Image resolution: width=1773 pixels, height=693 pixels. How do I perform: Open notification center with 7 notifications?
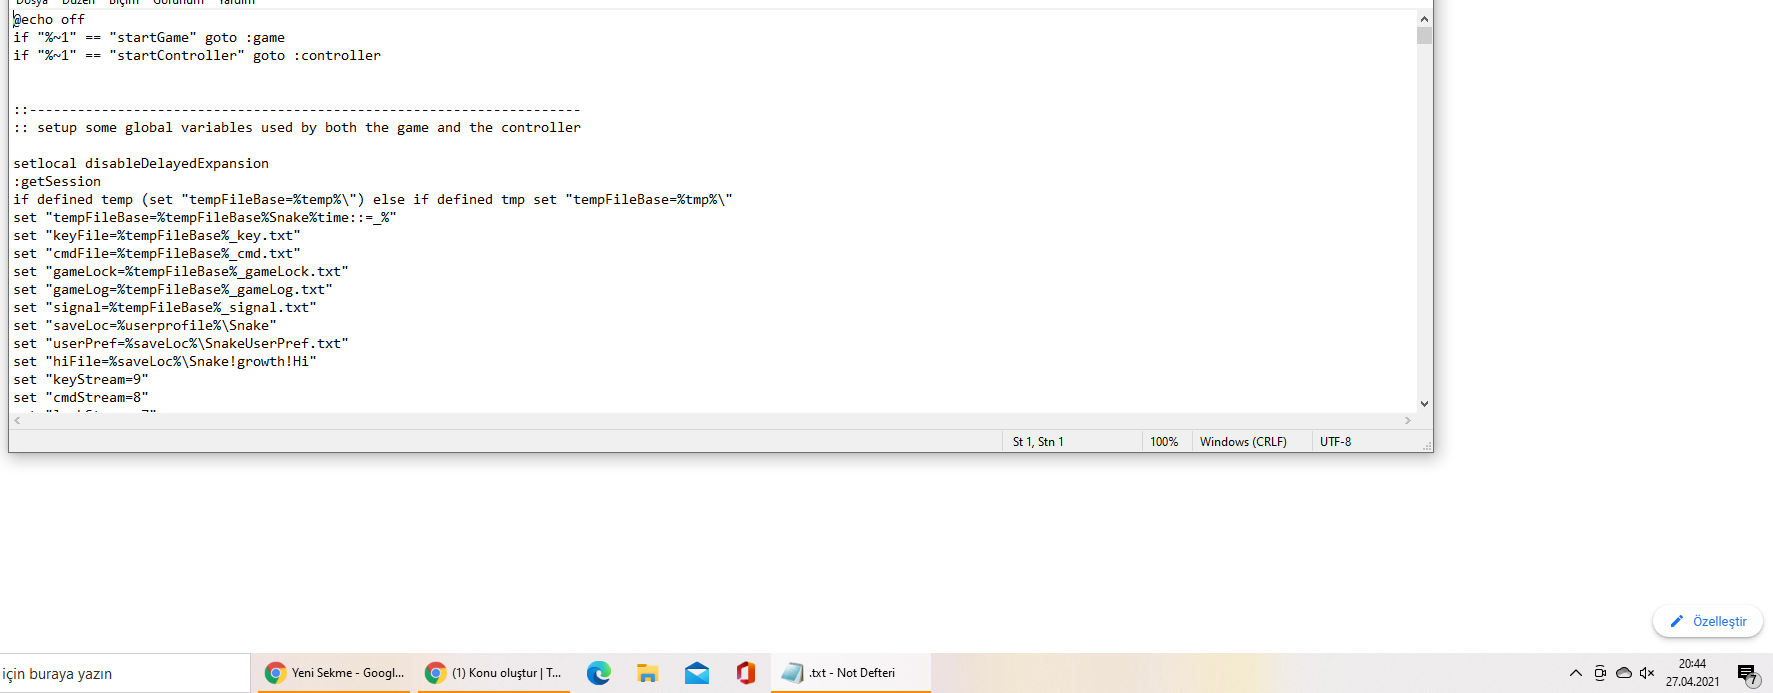pos(1747,674)
